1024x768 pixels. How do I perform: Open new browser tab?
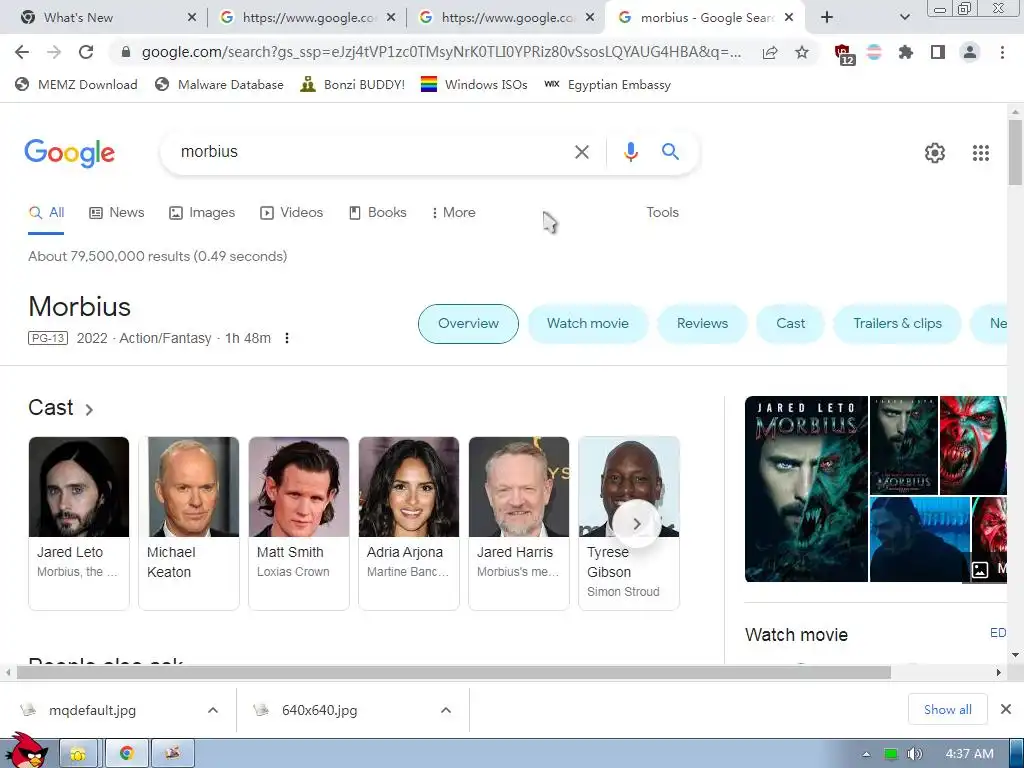827,18
